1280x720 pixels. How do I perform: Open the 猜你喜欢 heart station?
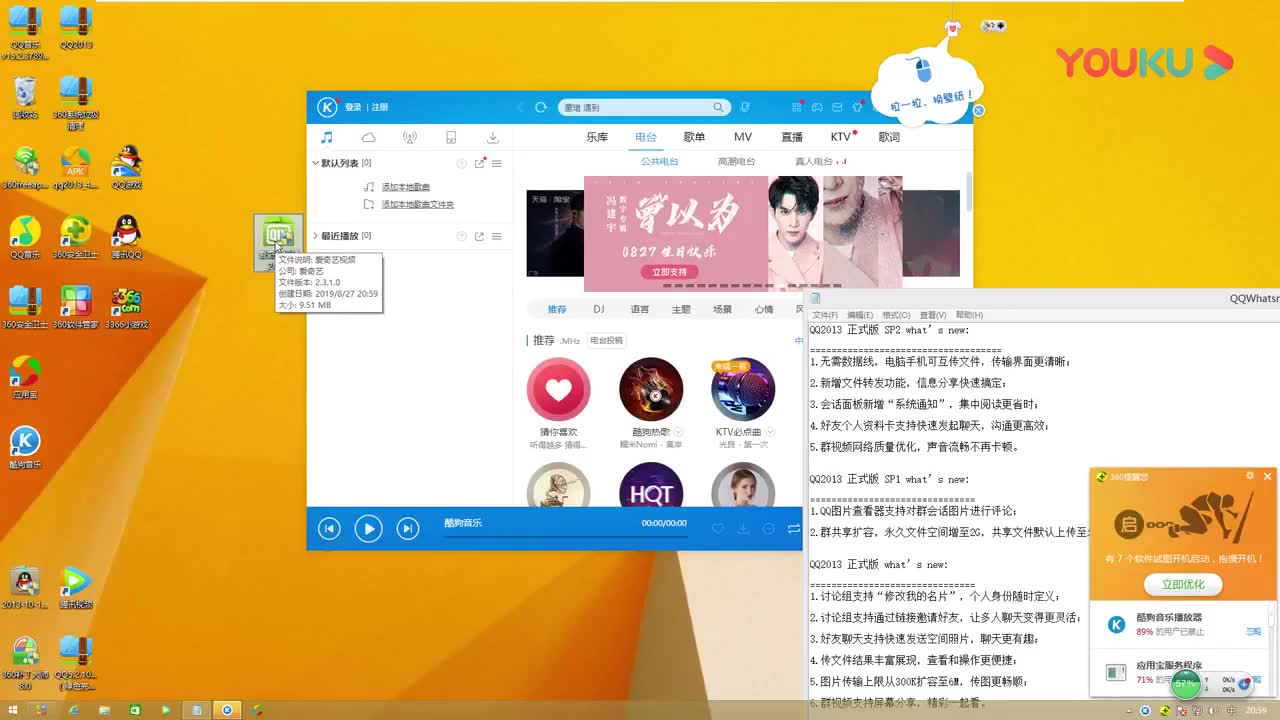click(x=559, y=389)
